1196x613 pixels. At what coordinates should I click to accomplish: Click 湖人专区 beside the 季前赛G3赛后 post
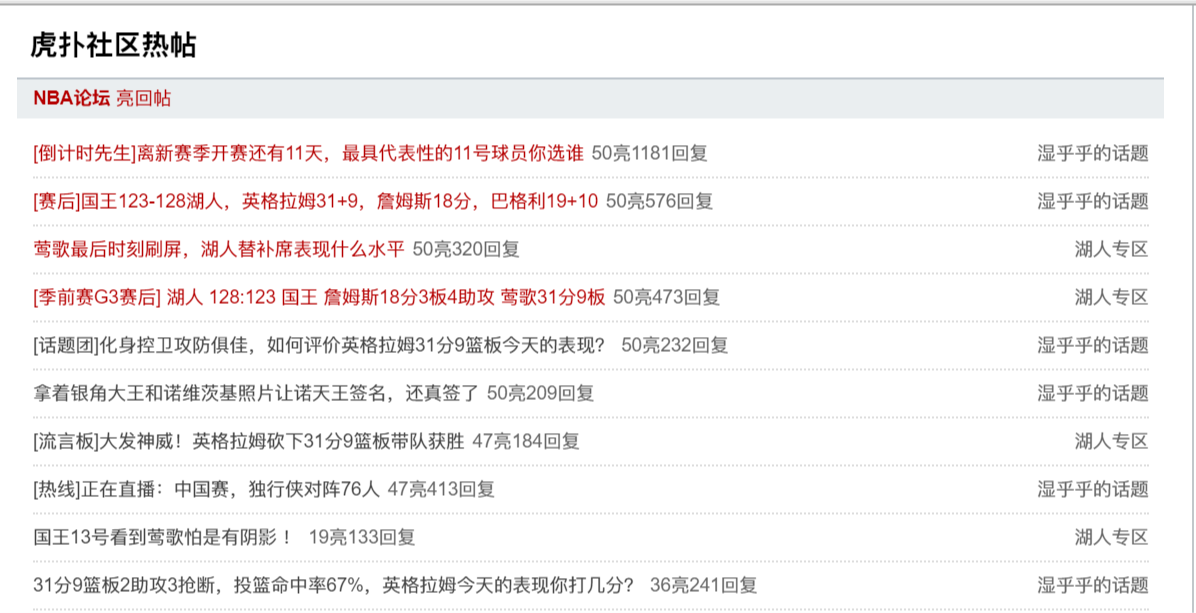[1111, 297]
